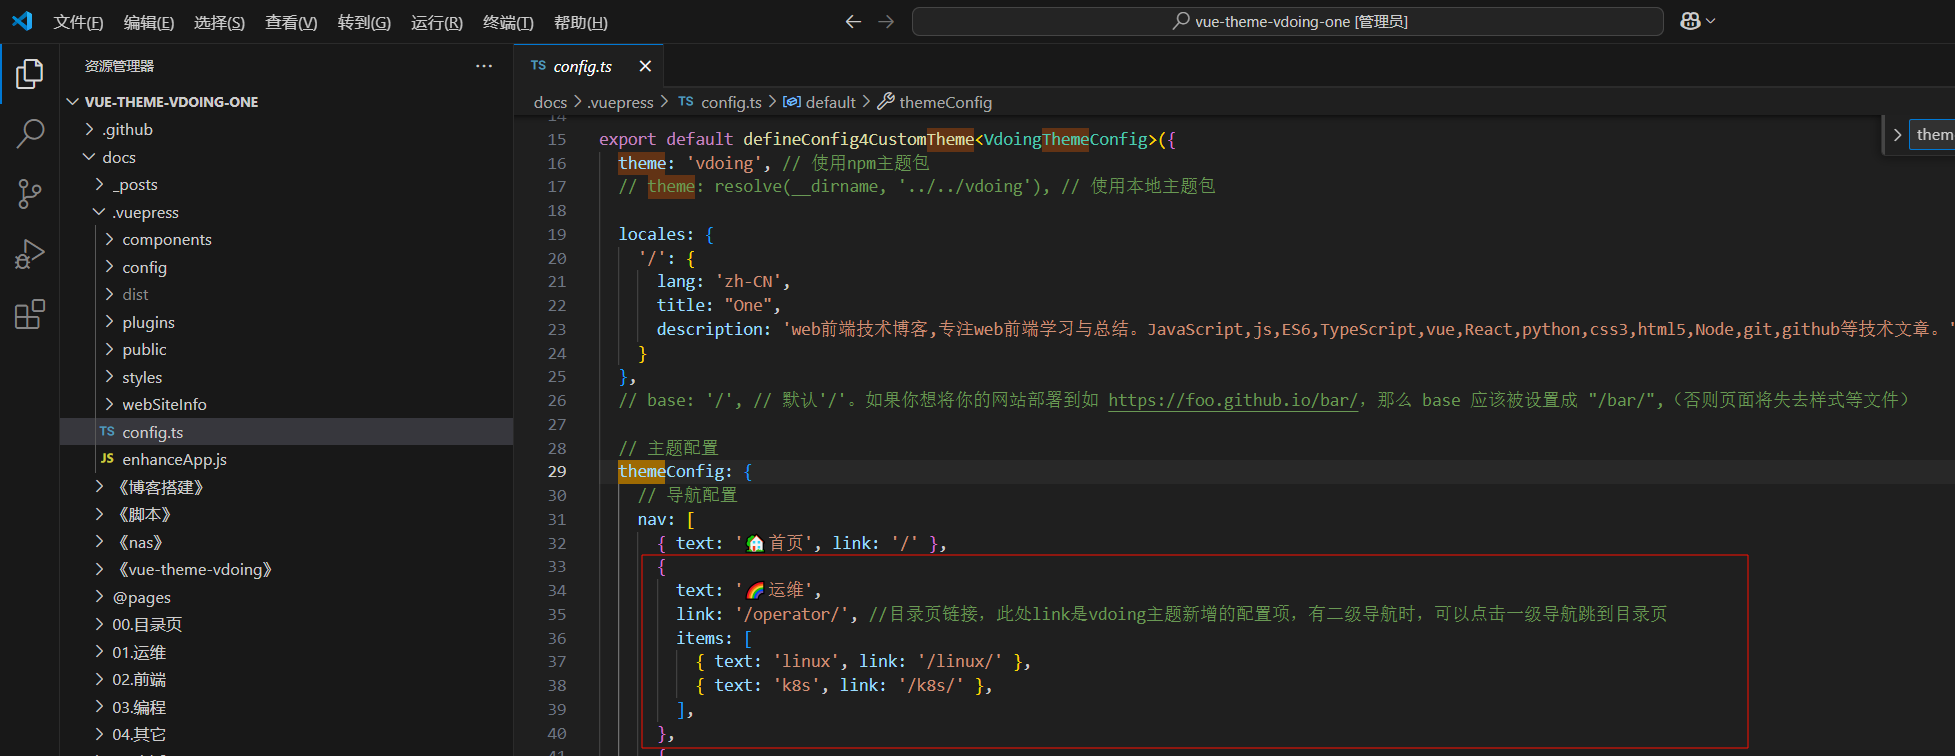Image resolution: width=1955 pixels, height=756 pixels.
Task: Expand the dist folder
Action: (x=286, y=295)
